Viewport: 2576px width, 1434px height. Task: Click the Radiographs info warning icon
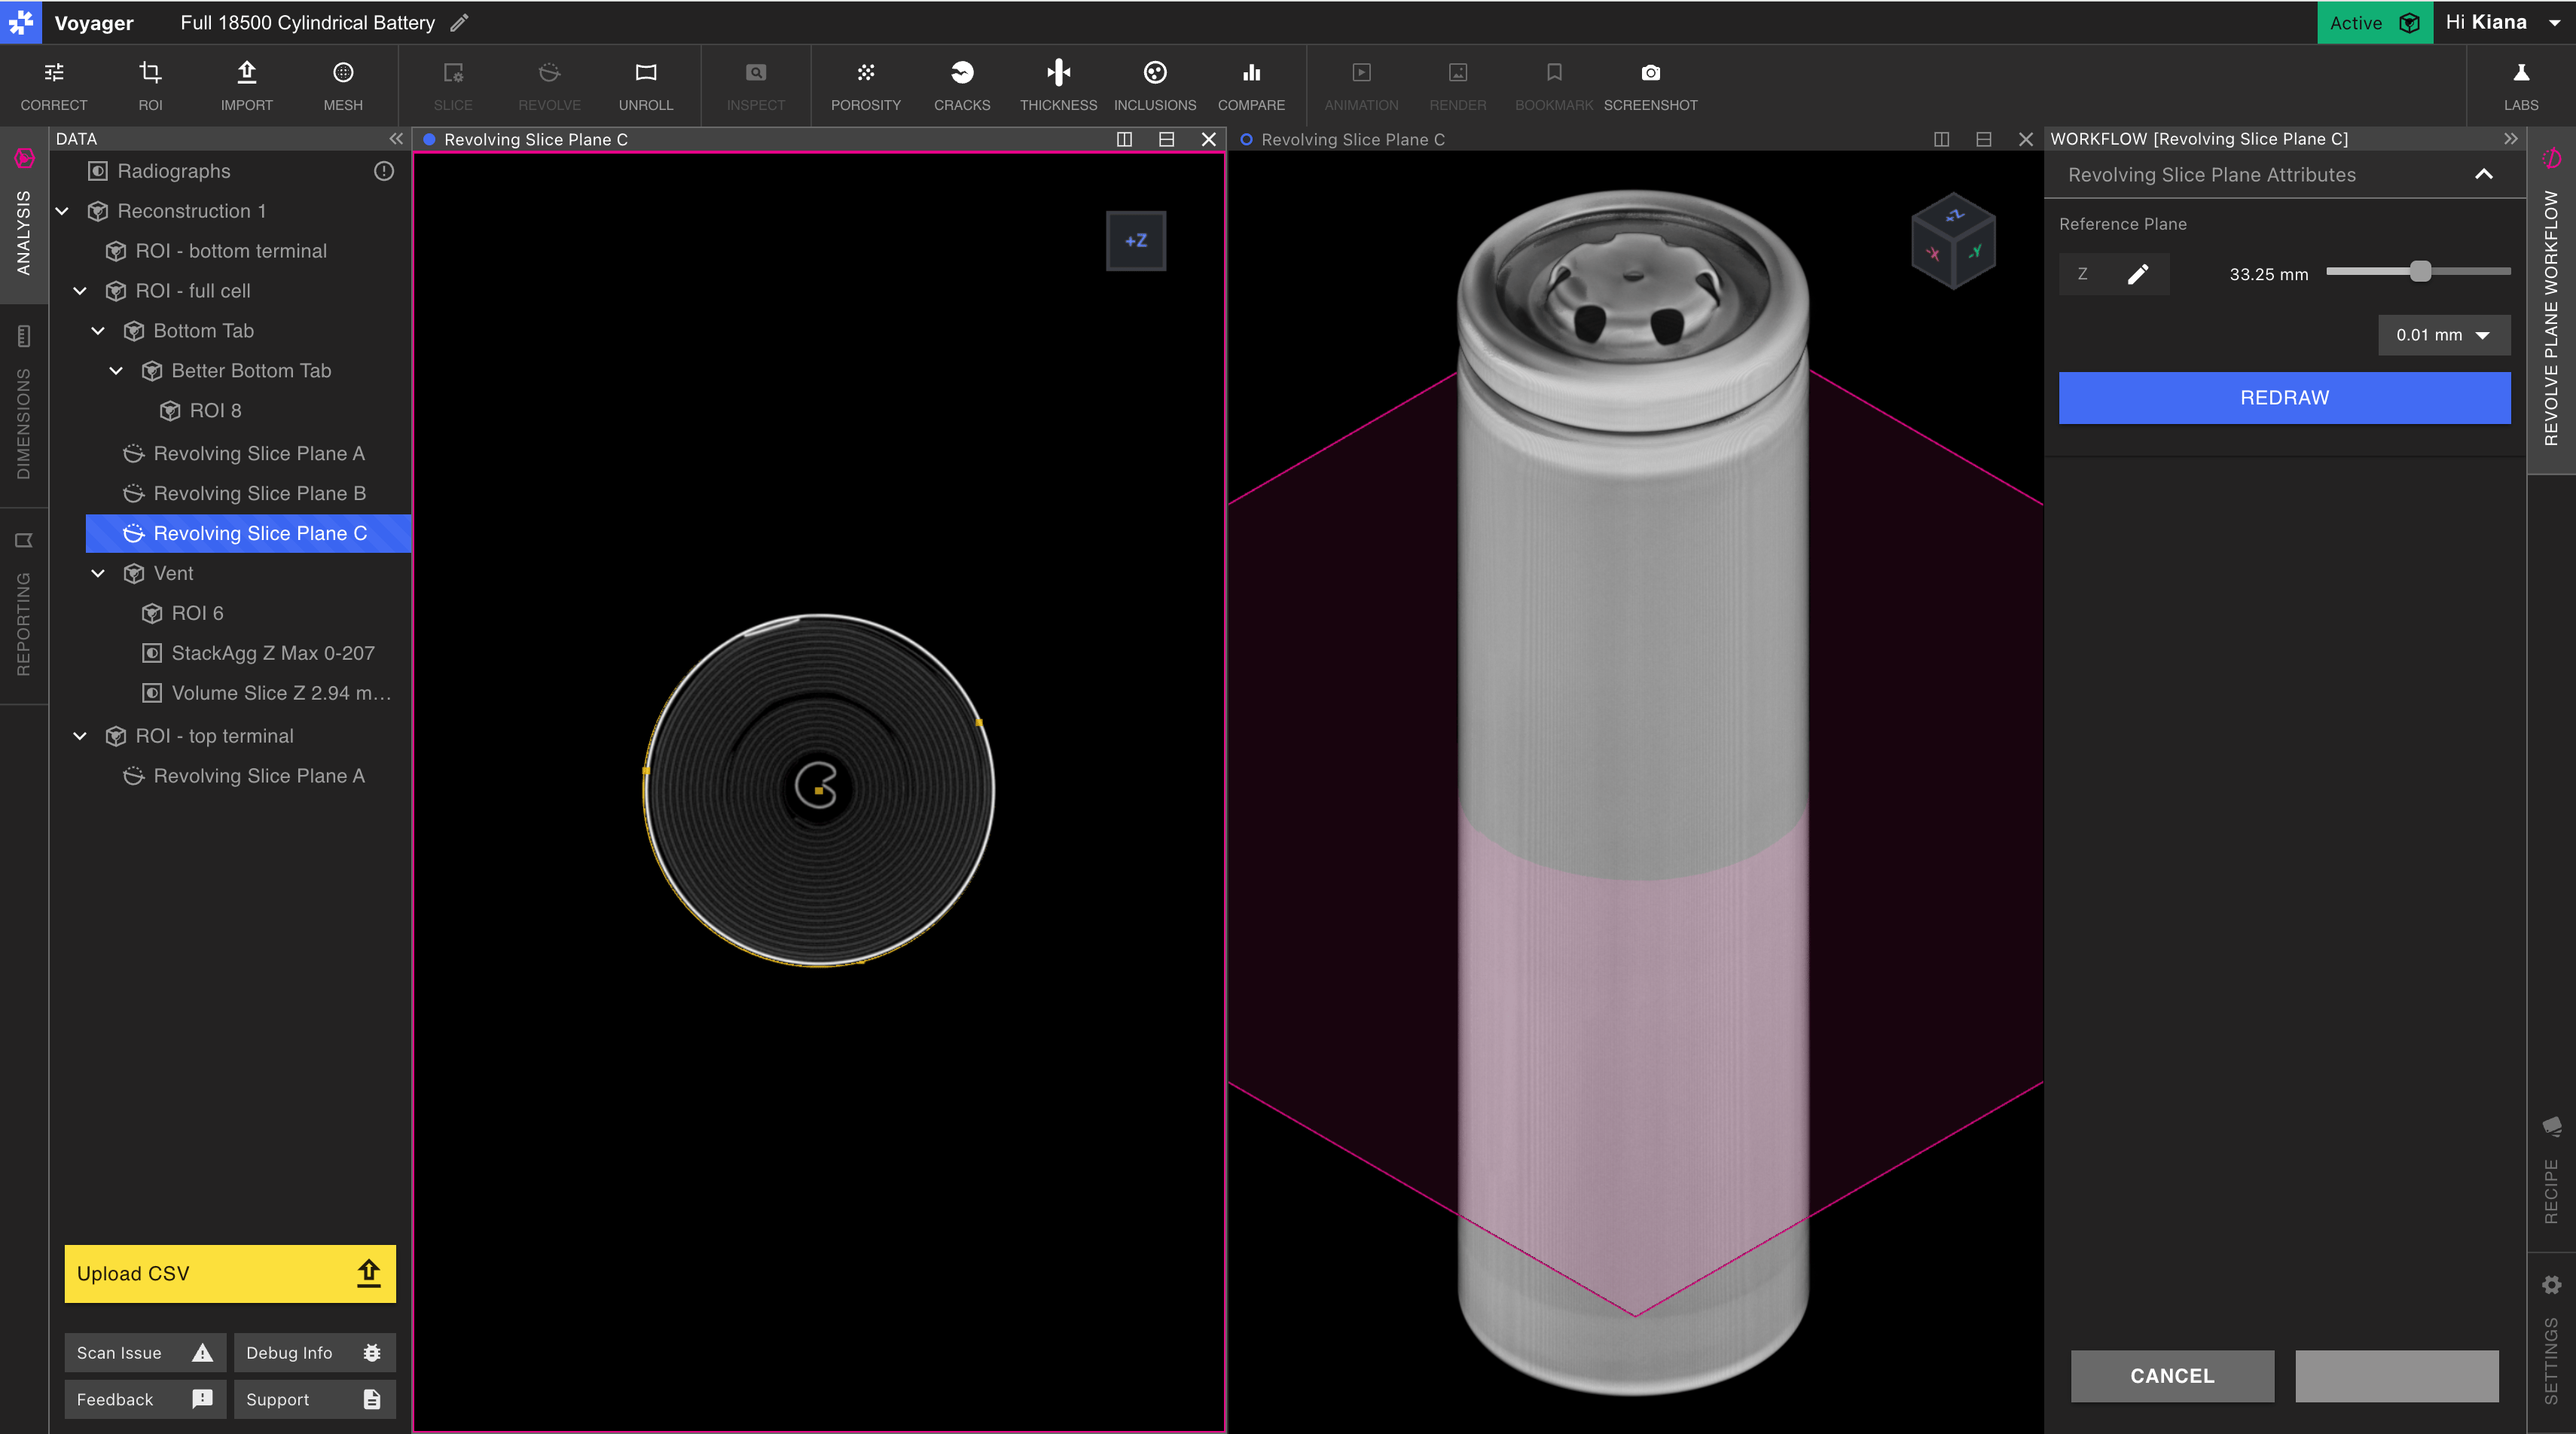coord(384,171)
